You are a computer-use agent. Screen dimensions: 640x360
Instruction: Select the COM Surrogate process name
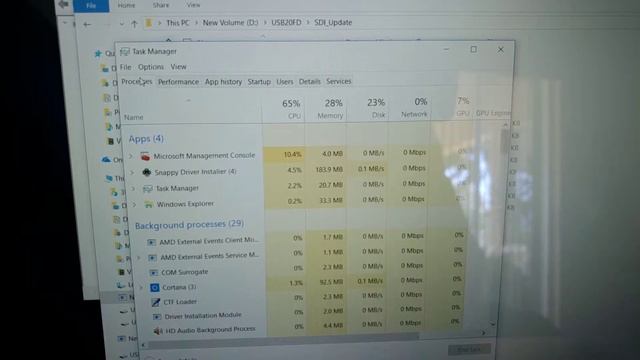[x=184, y=272]
